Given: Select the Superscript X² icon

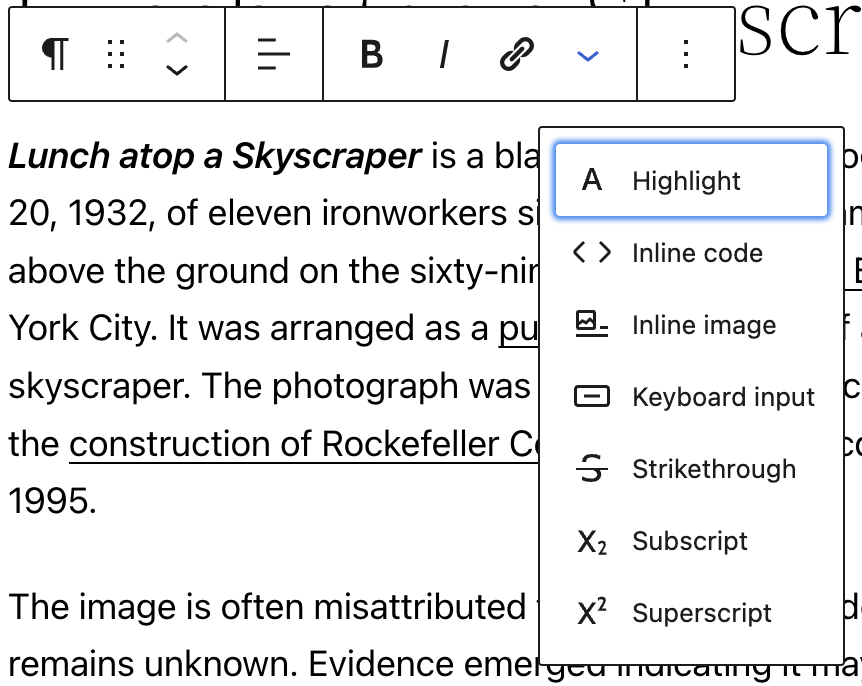Looking at the screenshot, I should (592, 612).
